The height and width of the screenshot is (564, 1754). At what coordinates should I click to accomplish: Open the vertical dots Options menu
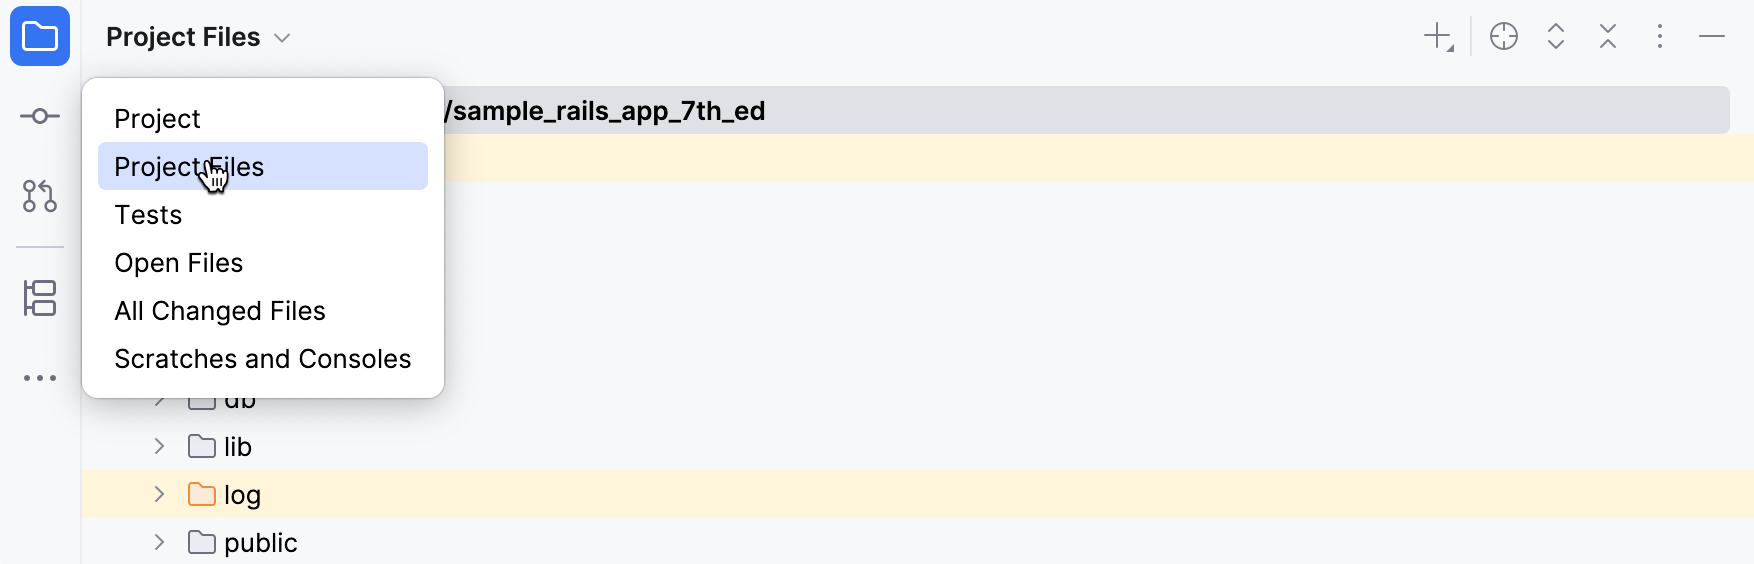pyautogui.click(x=1659, y=37)
